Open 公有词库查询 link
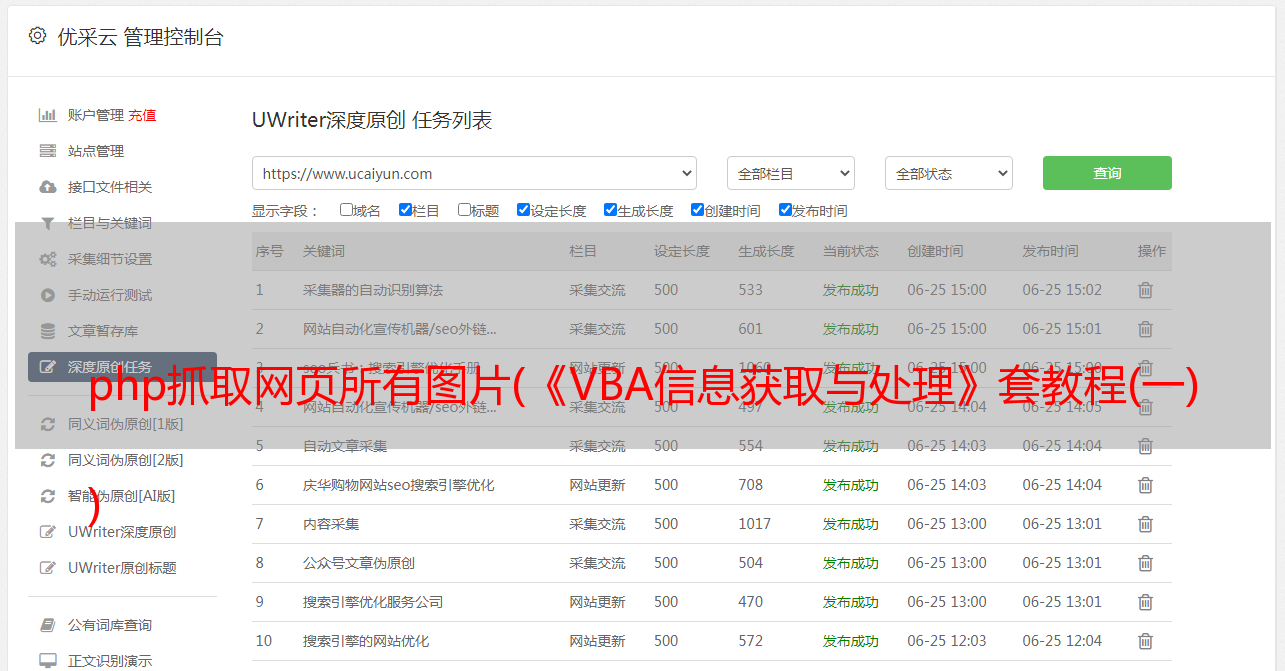The width and height of the screenshot is (1285, 671). [110, 625]
